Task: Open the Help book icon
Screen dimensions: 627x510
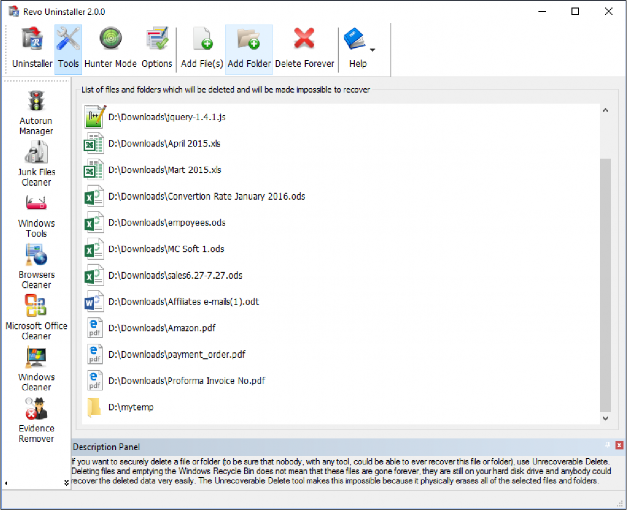Action: (354, 39)
